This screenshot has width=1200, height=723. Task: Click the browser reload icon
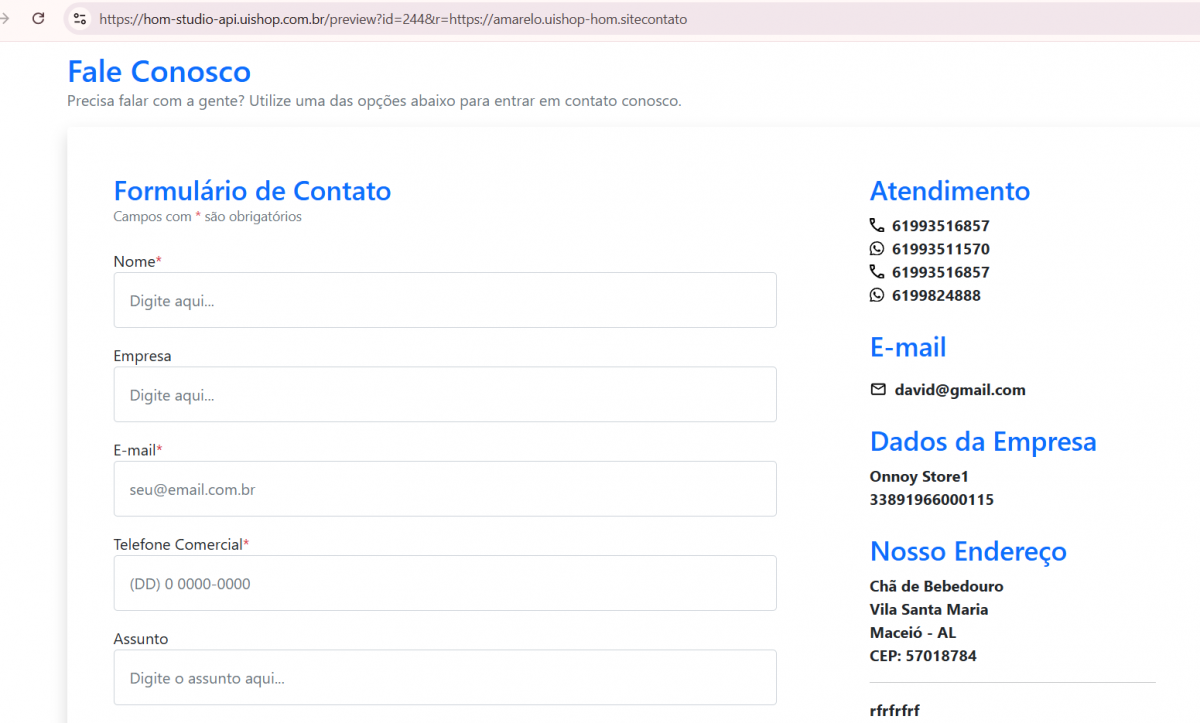pos(38,18)
